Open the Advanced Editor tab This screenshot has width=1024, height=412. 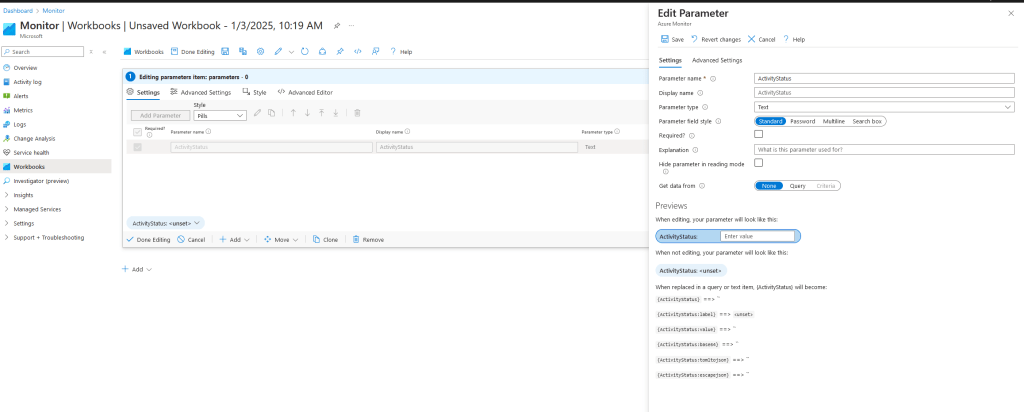coord(305,92)
